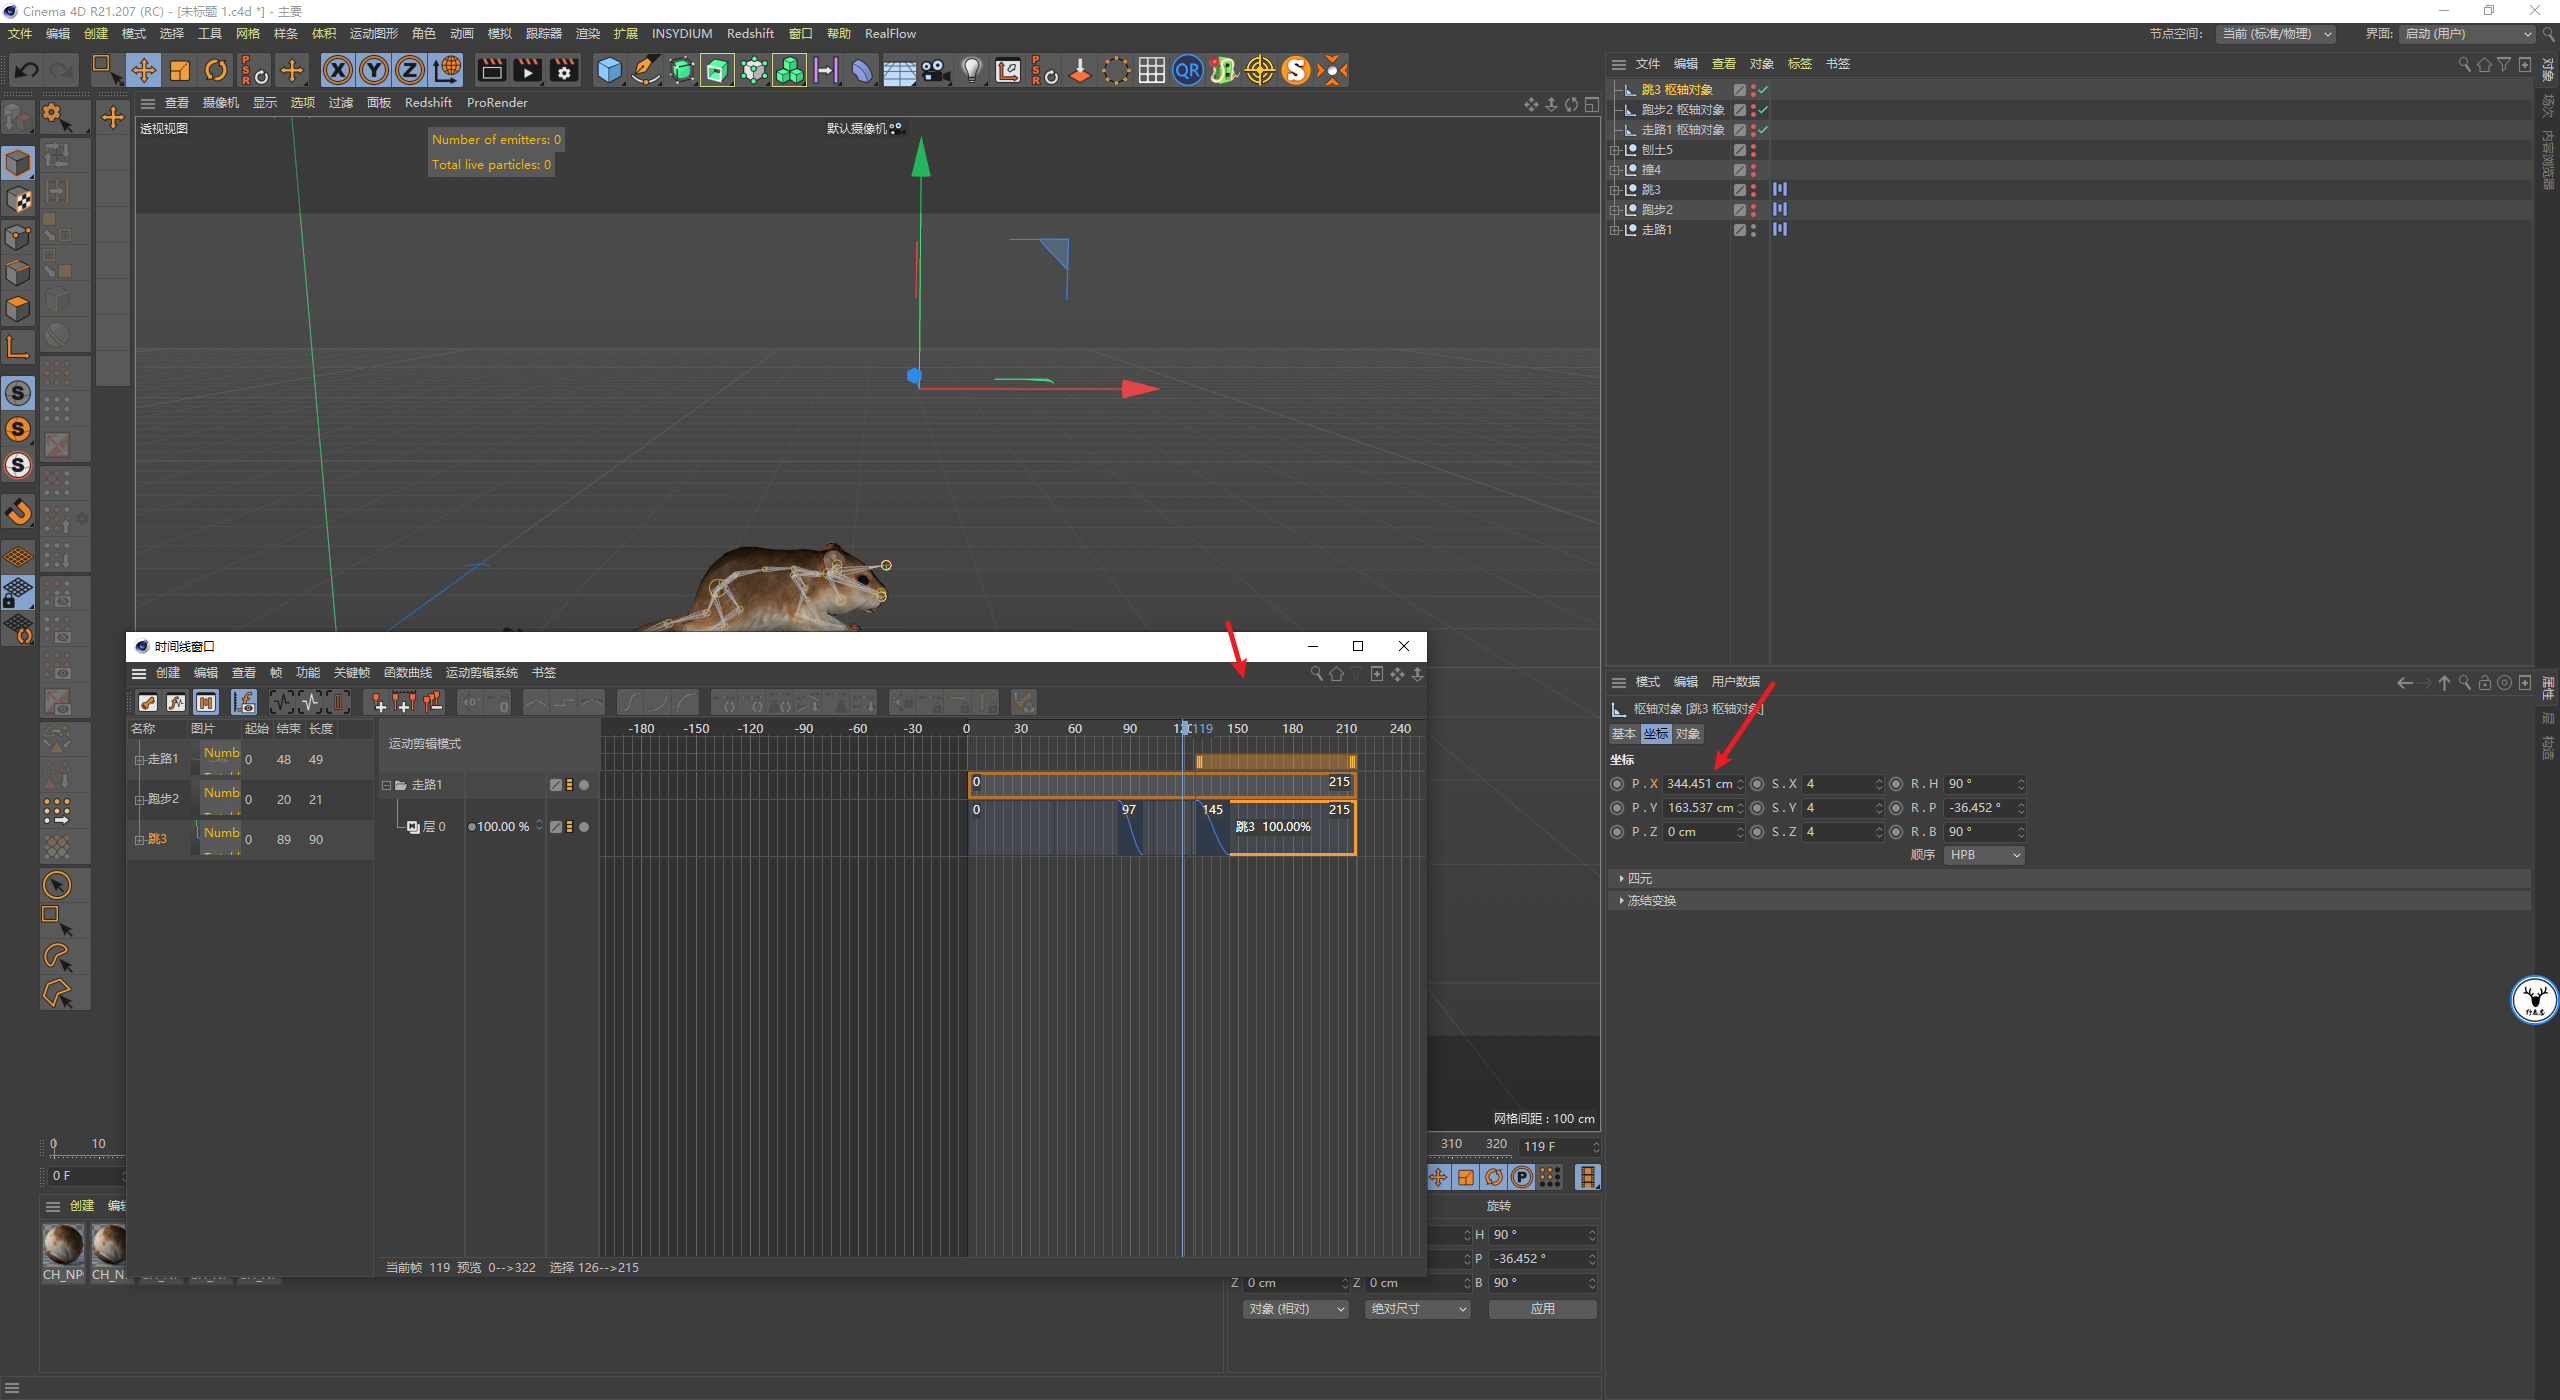Switch to the 对象 attribute tab
This screenshot has width=2560, height=1400.
(x=1688, y=734)
